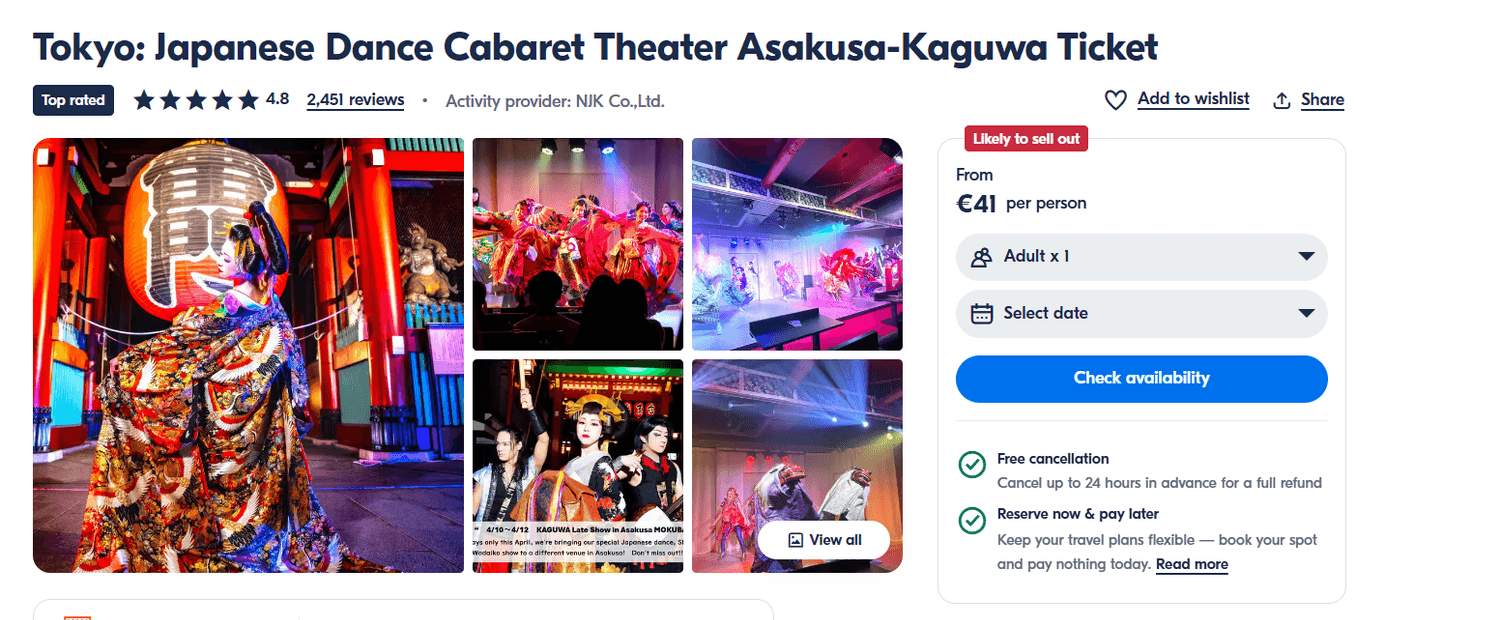The image size is (1500, 620).
Task: Click the calendar icon beside Select date
Action: tap(984, 313)
